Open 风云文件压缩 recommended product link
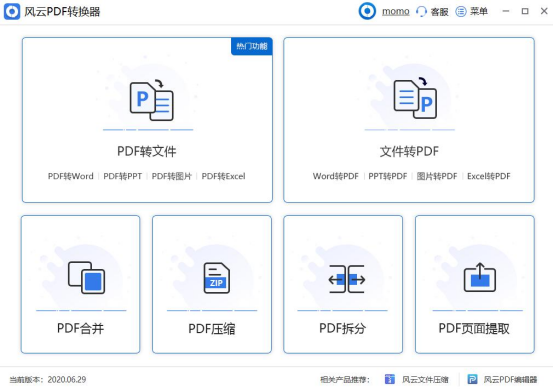Screen dimensions: 554x390 [425, 379]
